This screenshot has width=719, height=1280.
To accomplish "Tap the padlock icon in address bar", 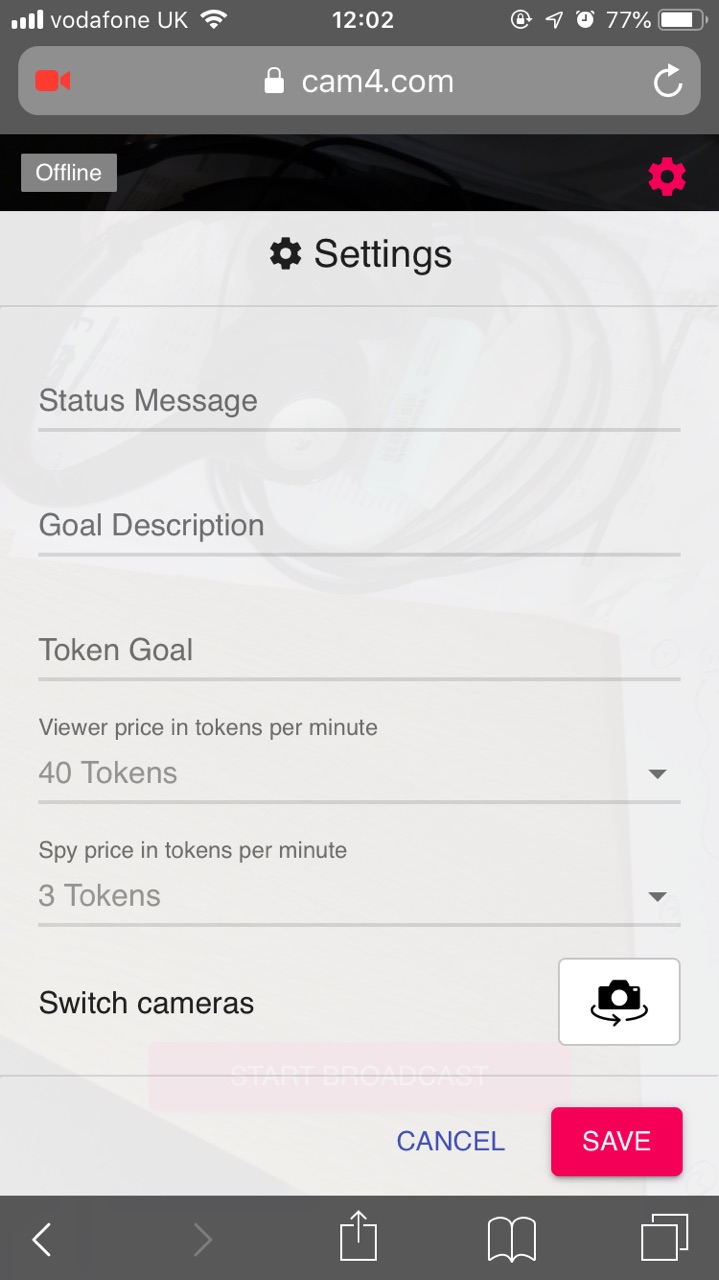I will click(274, 81).
